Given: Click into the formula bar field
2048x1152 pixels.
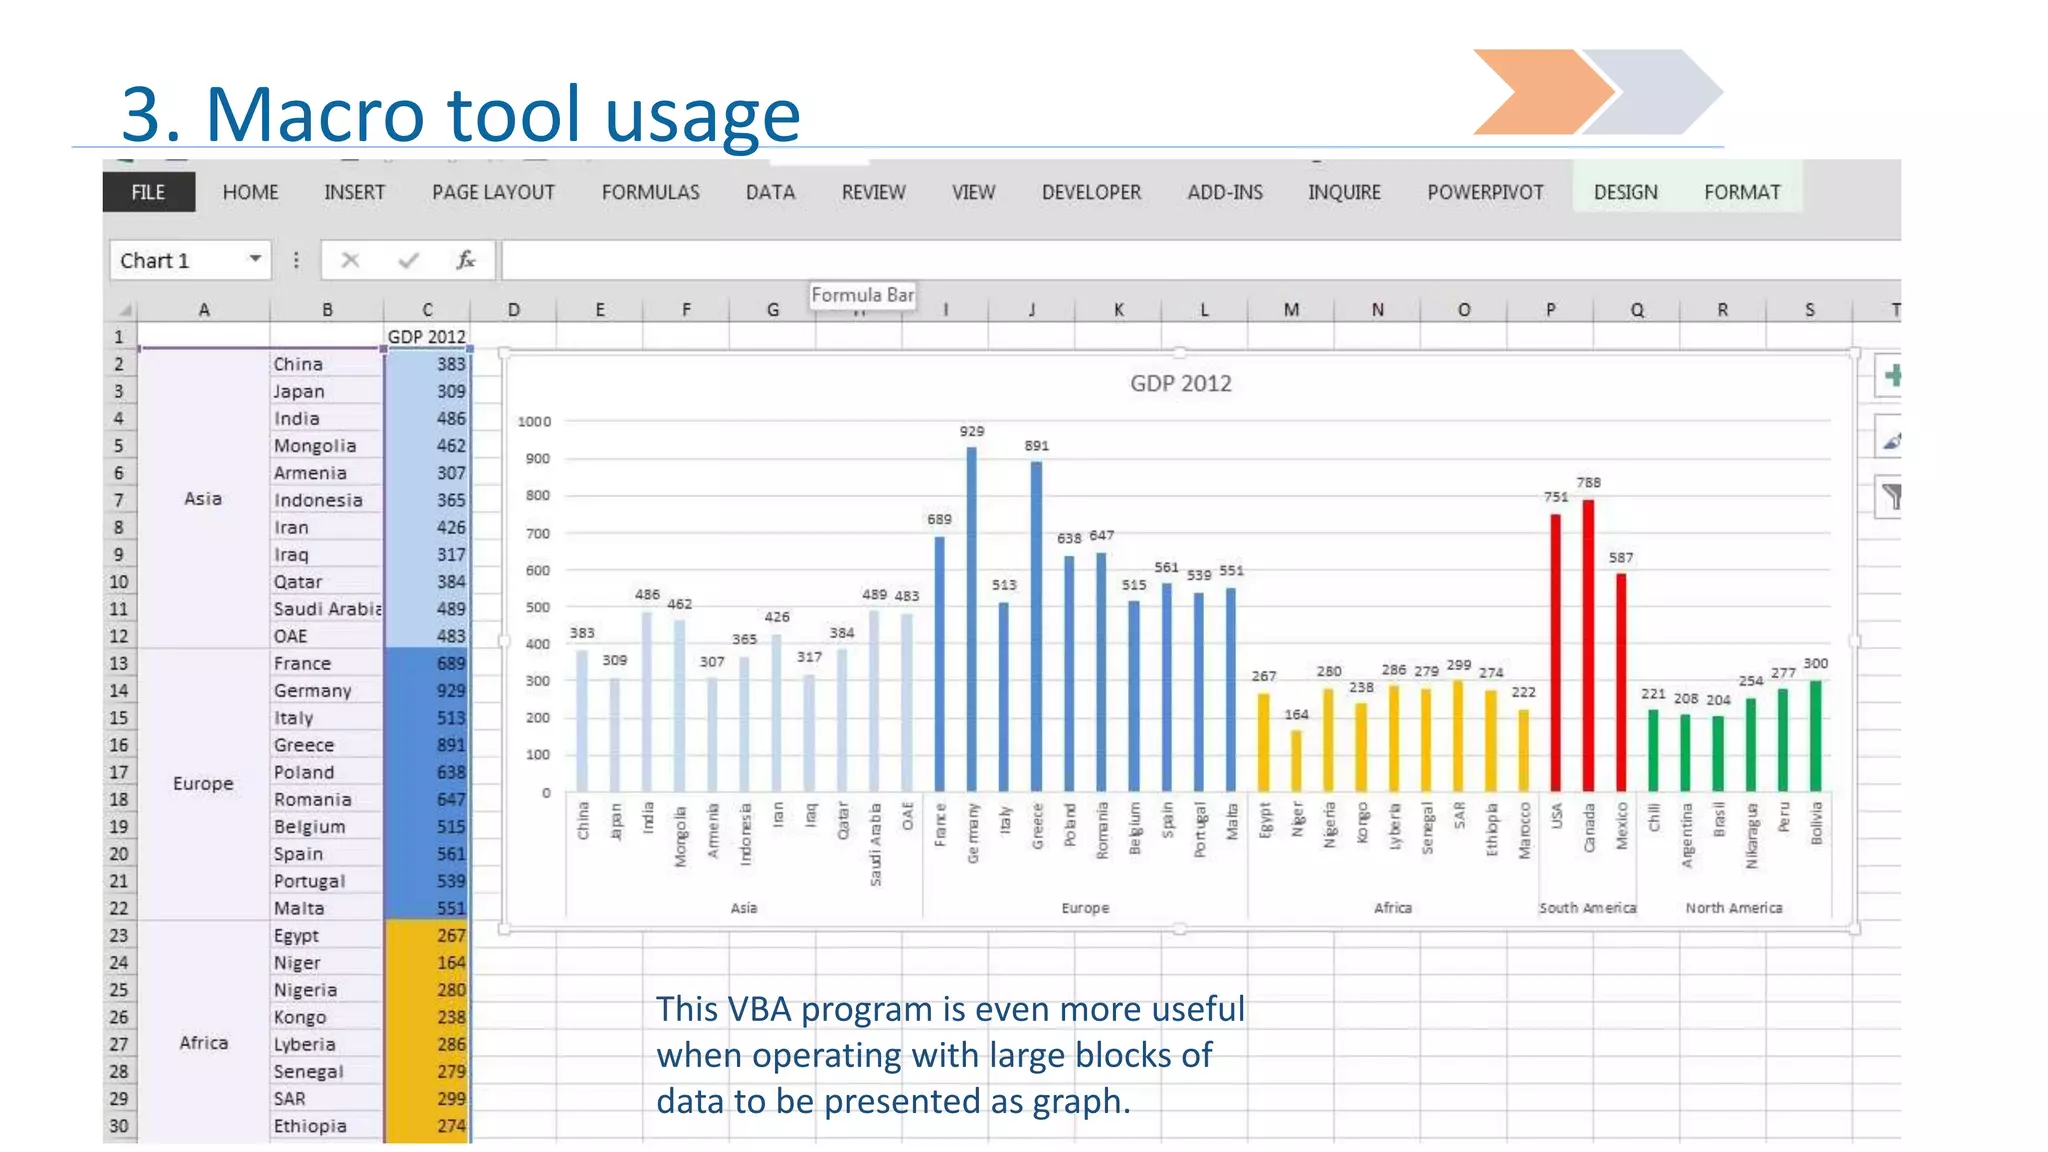Looking at the screenshot, I should pyautogui.click(x=1200, y=260).
